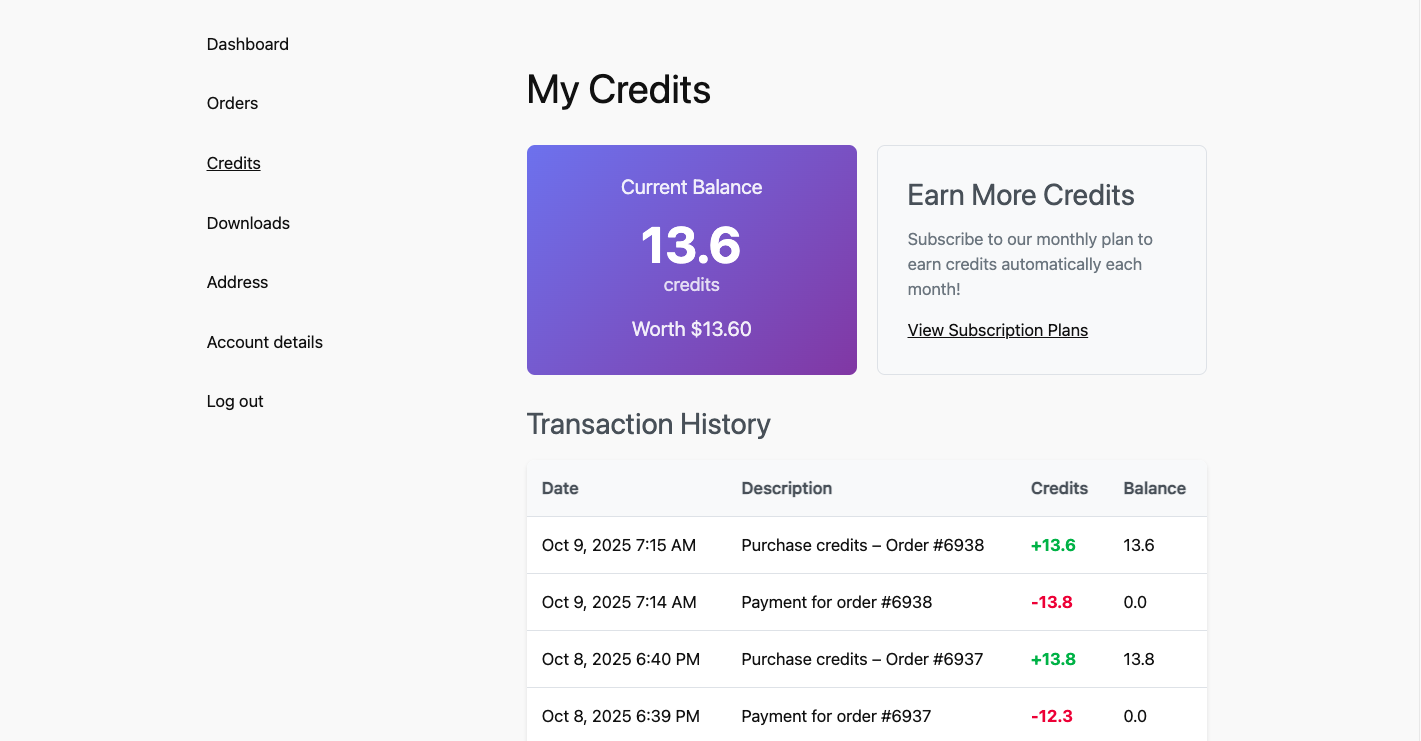This screenshot has width=1421, height=741.
Task: Click the Date column header
Action: (x=560, y=488)
